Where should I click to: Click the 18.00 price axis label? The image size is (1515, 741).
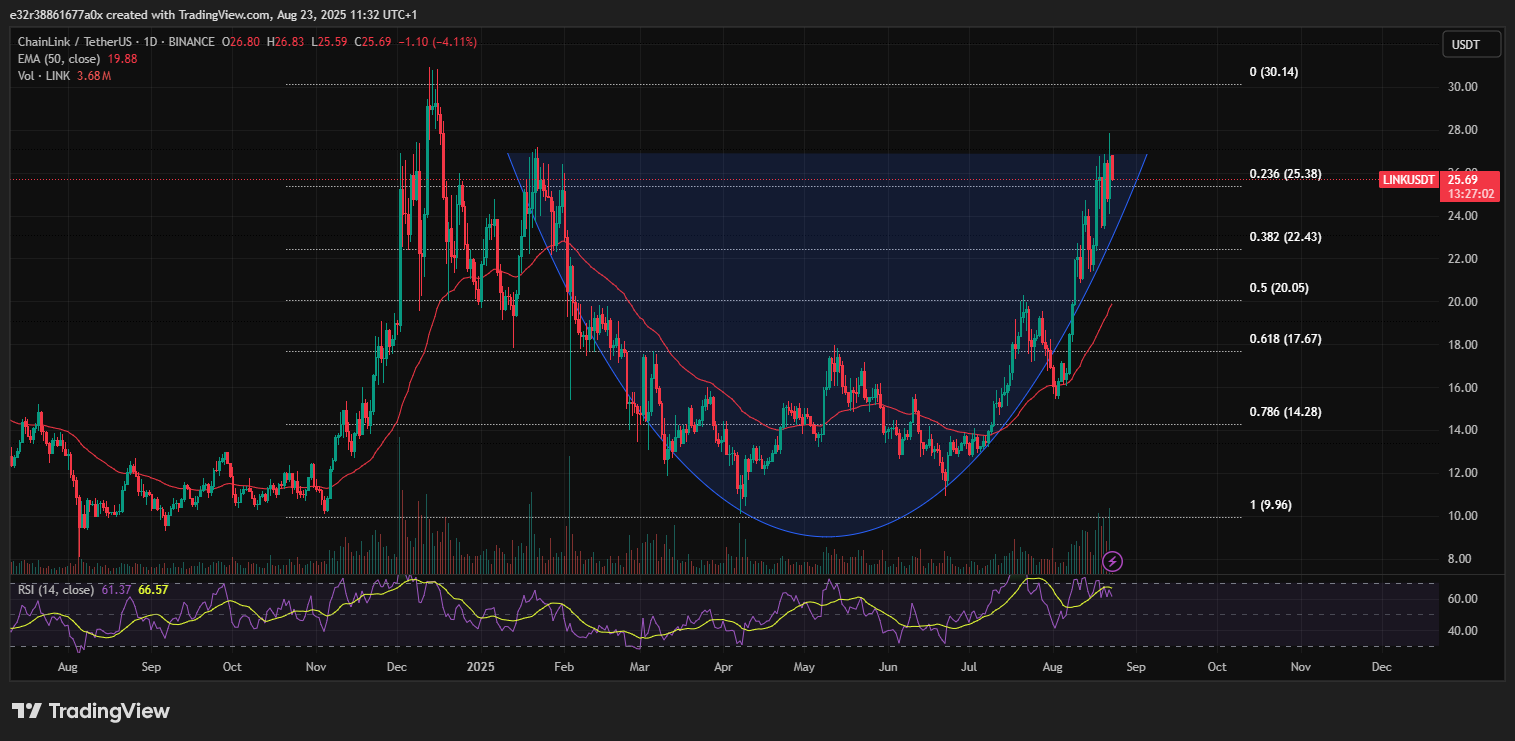(x=1464, y=345)
